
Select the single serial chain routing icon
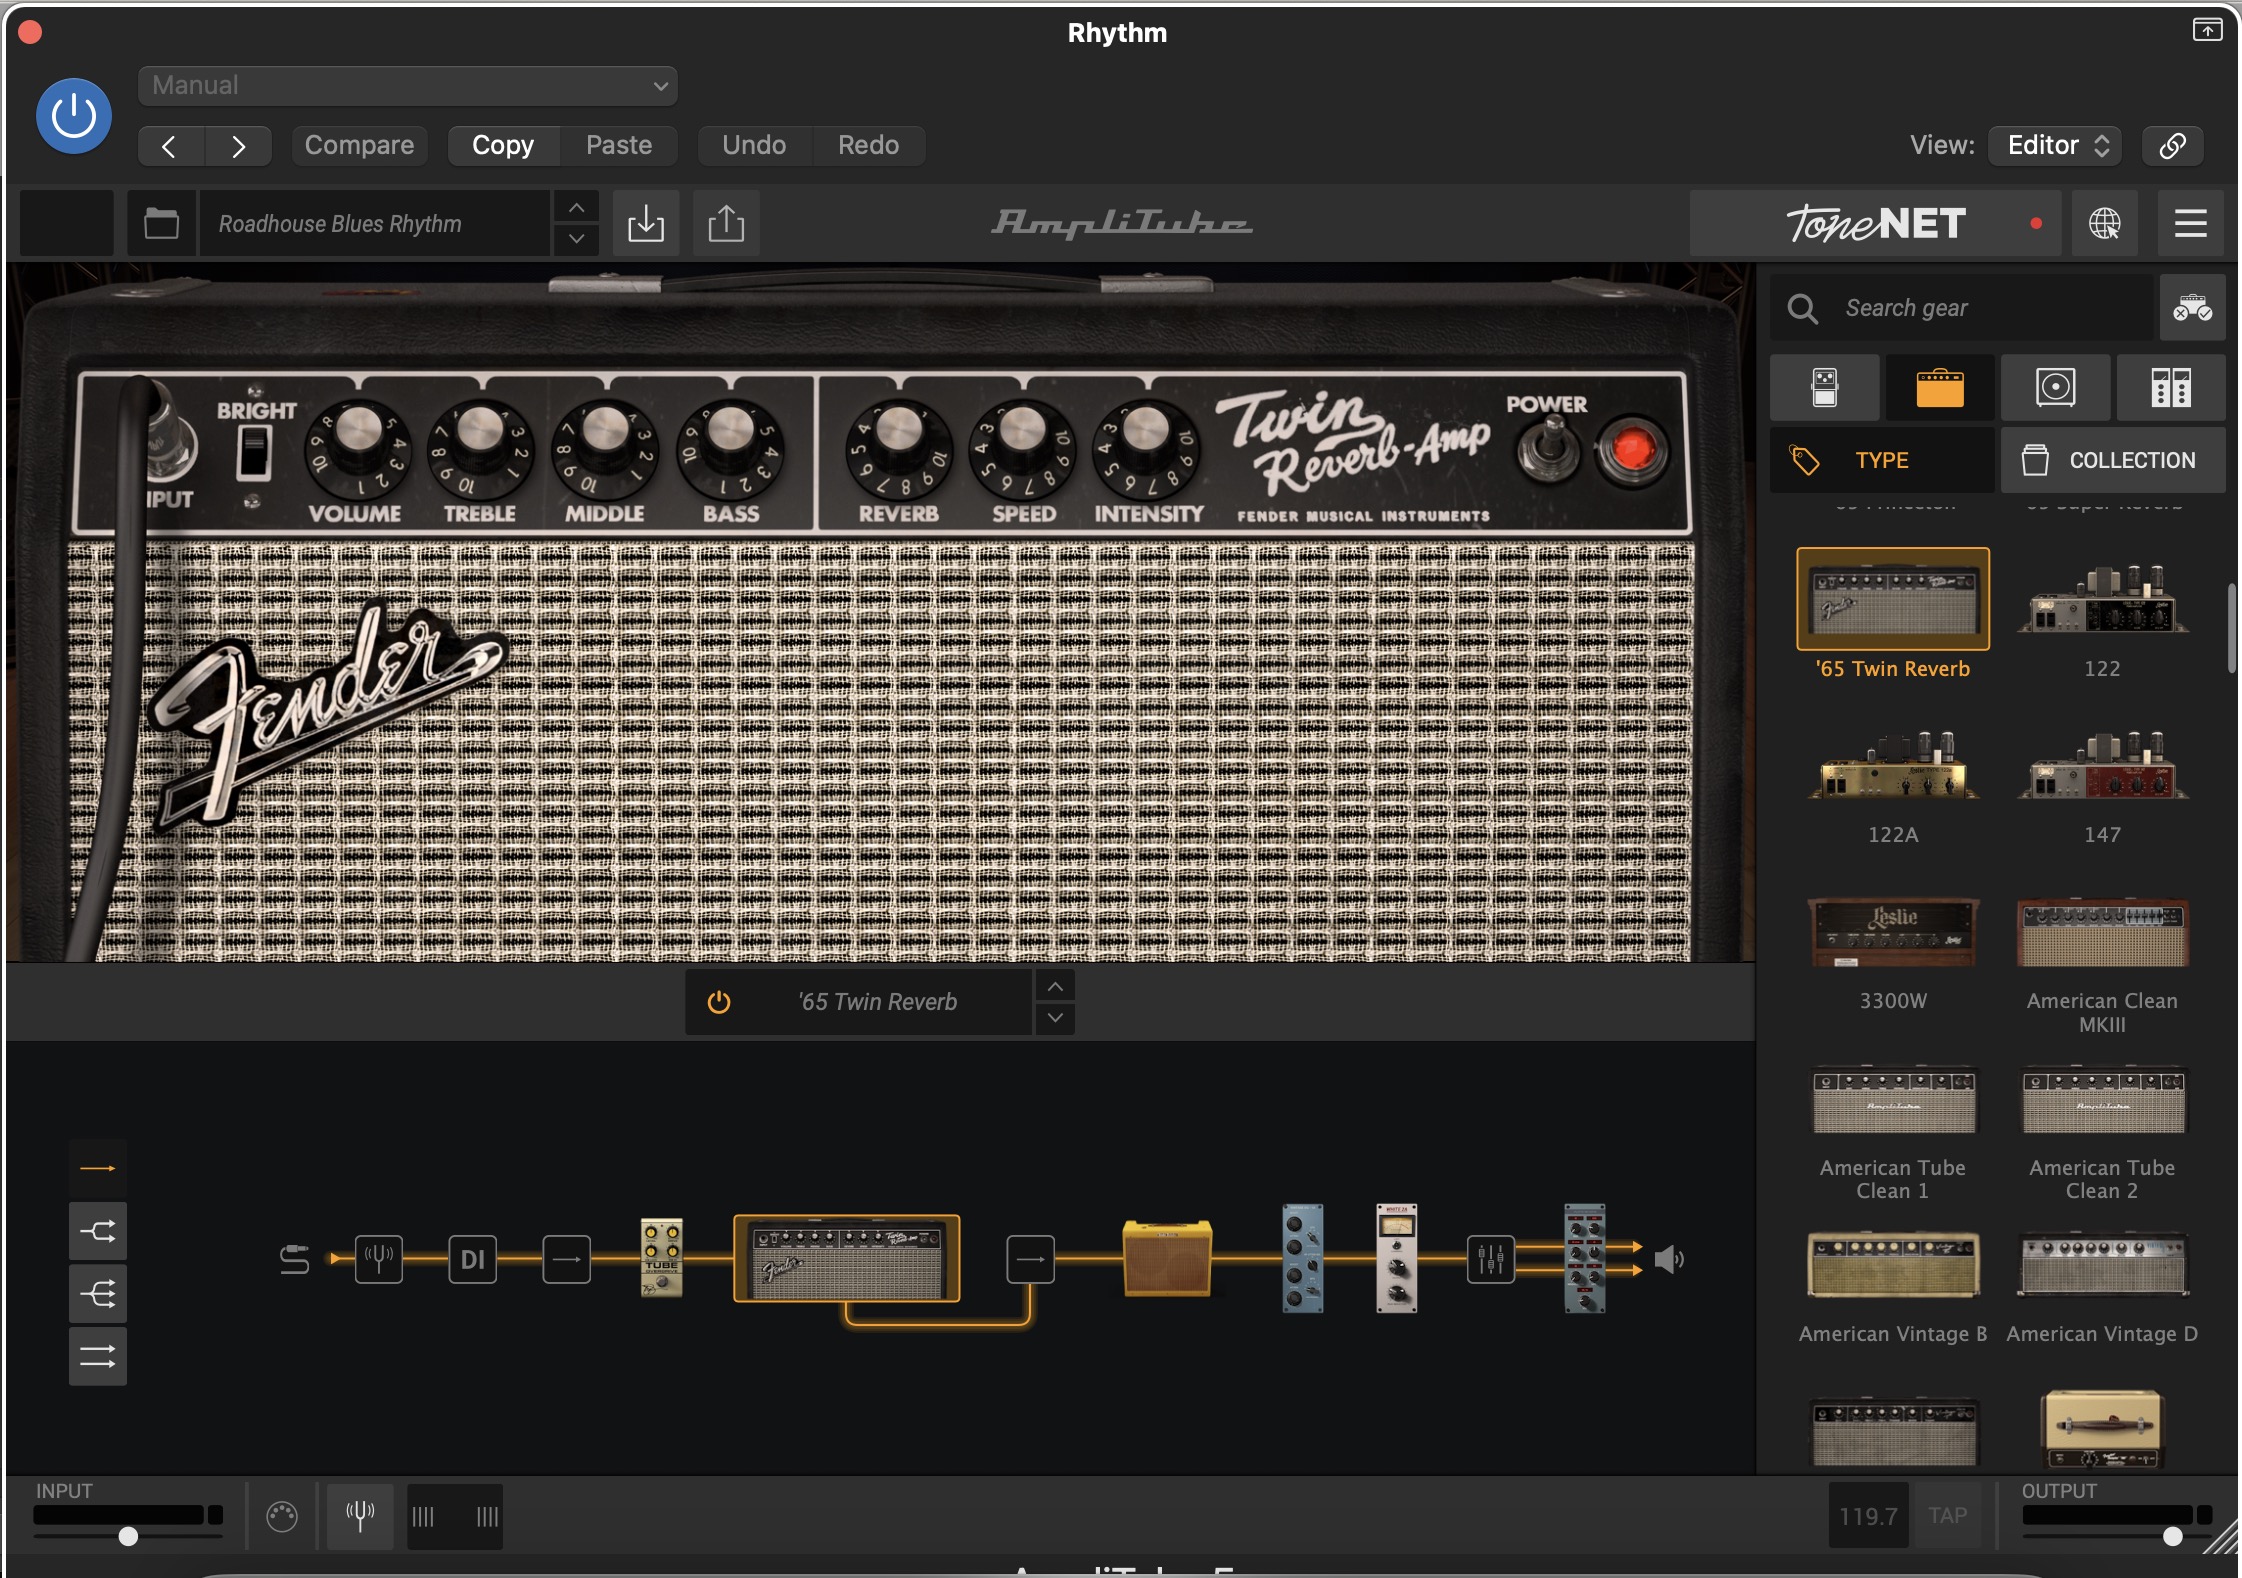tap(97, 1168)
